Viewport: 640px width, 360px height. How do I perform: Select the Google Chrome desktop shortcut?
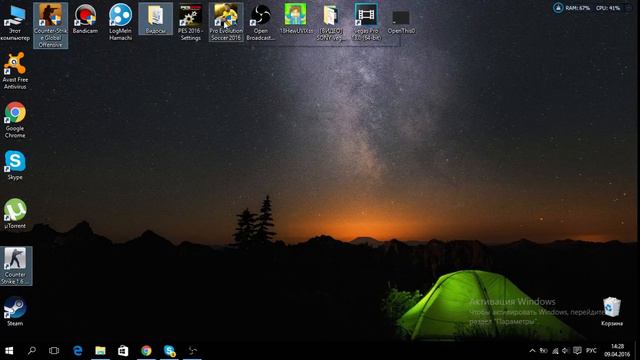click(15, 120)
